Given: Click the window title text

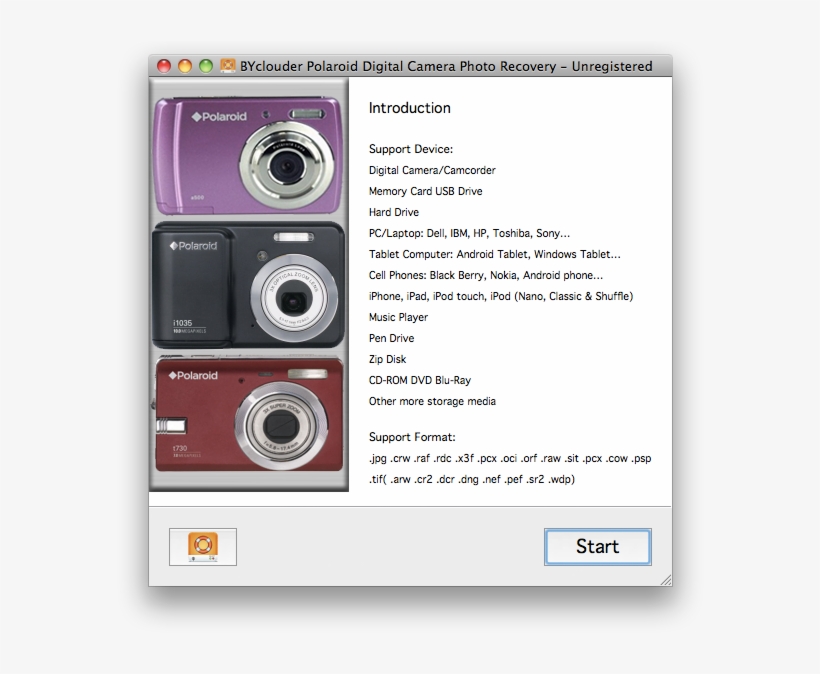Looking at the screenshot, I should (x=446, y=66).
